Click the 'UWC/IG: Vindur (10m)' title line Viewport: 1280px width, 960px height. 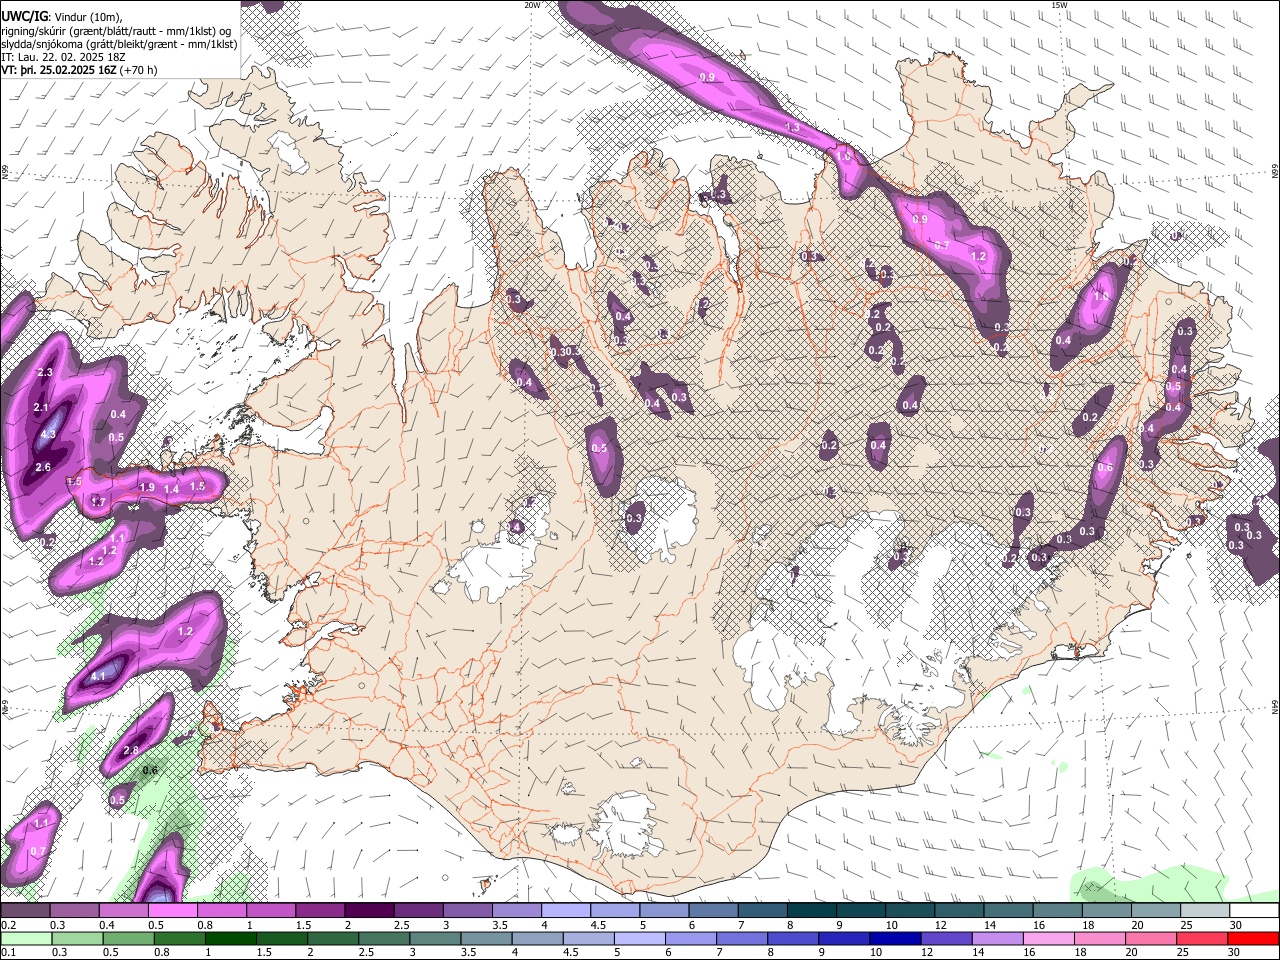pyautogui.click(x=62, y=17)
